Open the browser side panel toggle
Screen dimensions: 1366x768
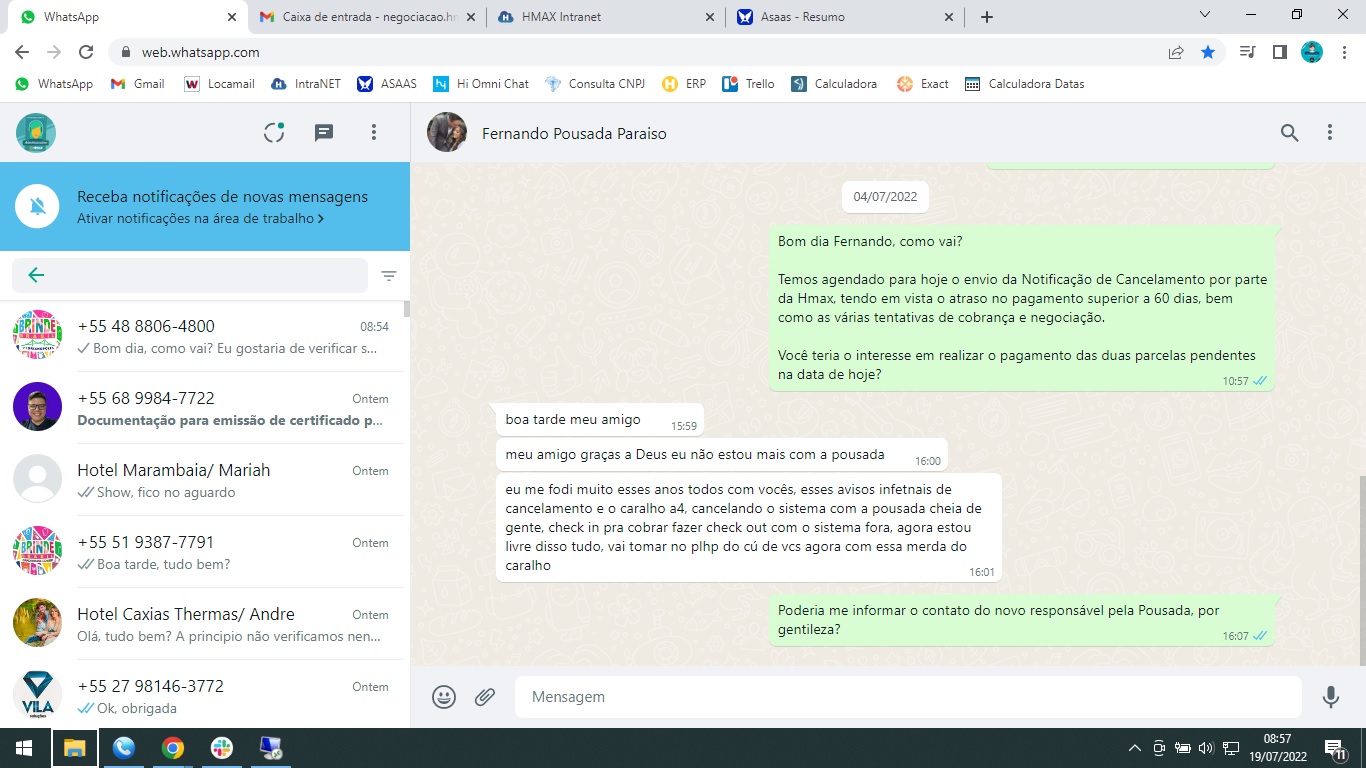pyautogui.click(x=1279, y=52)
